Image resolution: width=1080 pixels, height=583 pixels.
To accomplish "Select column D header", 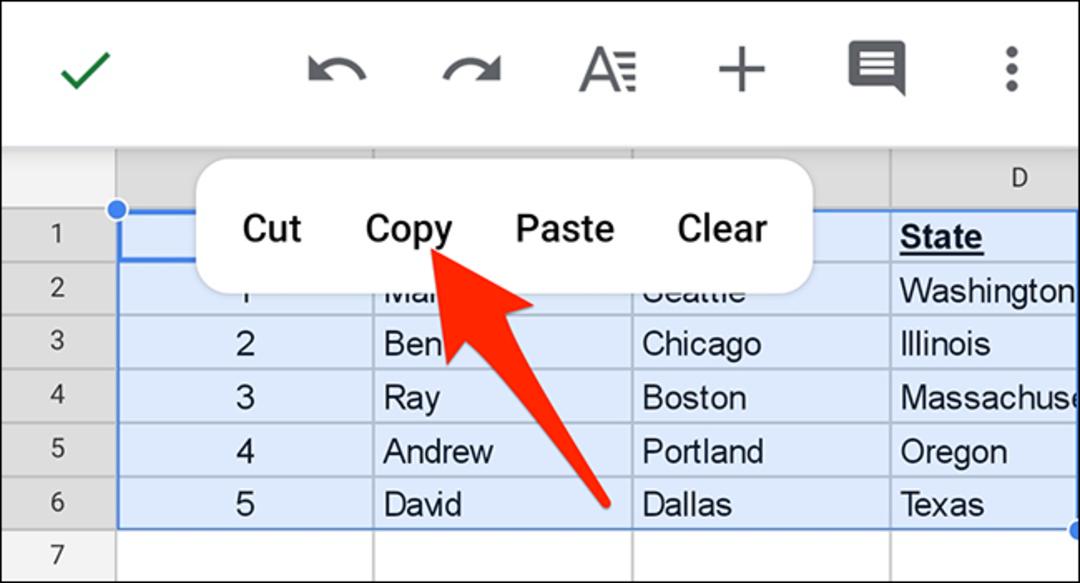I will click(x=984, y=178).
